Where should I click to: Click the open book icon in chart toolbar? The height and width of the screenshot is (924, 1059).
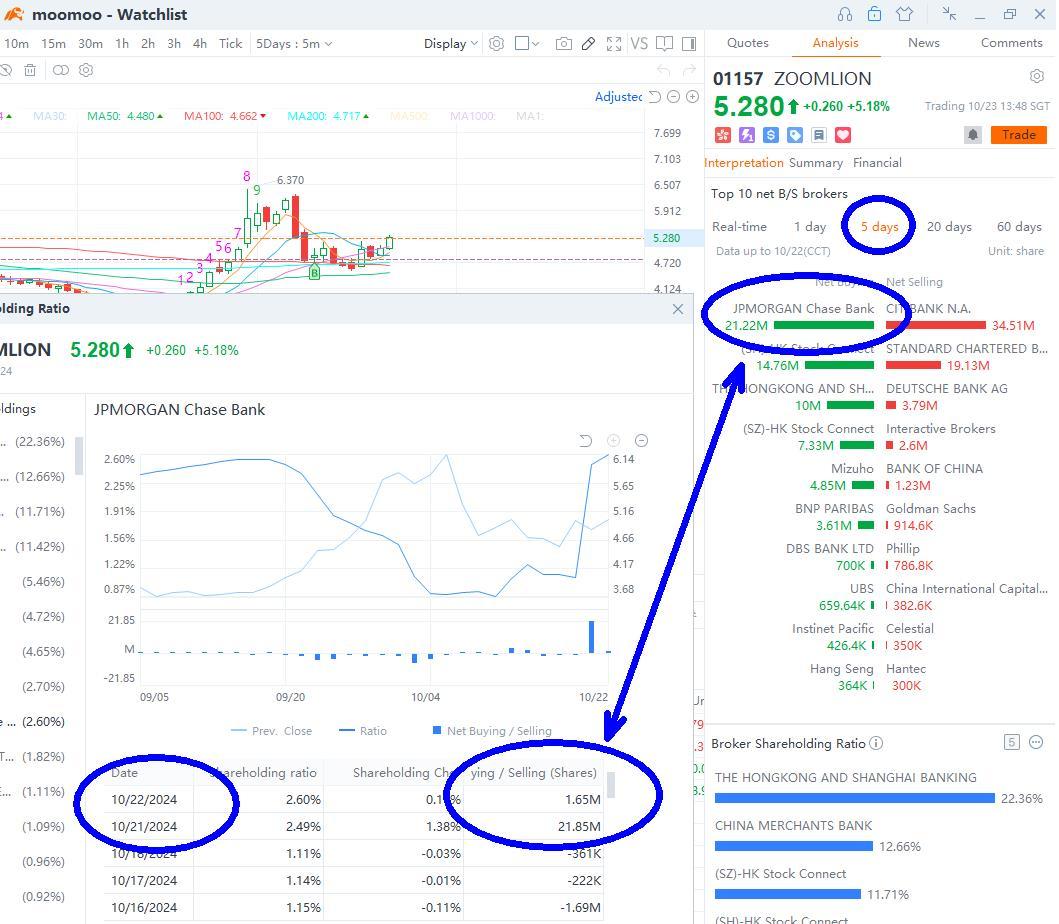pyautogui.click(x=665, y=44)
